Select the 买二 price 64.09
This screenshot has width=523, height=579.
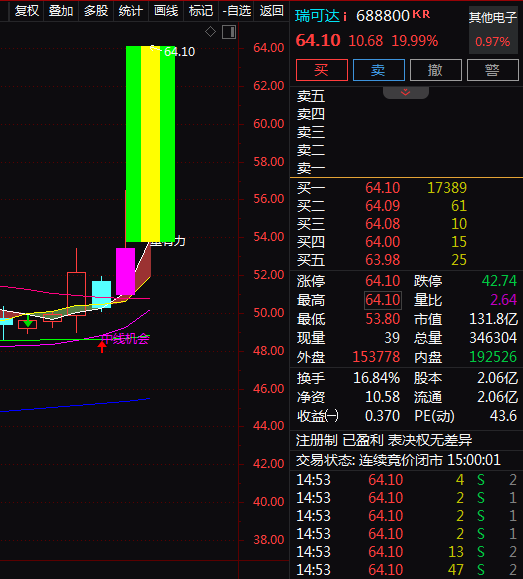[383, 206]
